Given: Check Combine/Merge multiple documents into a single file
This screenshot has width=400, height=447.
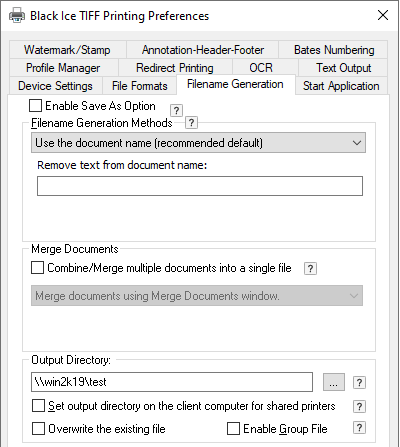Looking at the screenshot, I should 37,268.
